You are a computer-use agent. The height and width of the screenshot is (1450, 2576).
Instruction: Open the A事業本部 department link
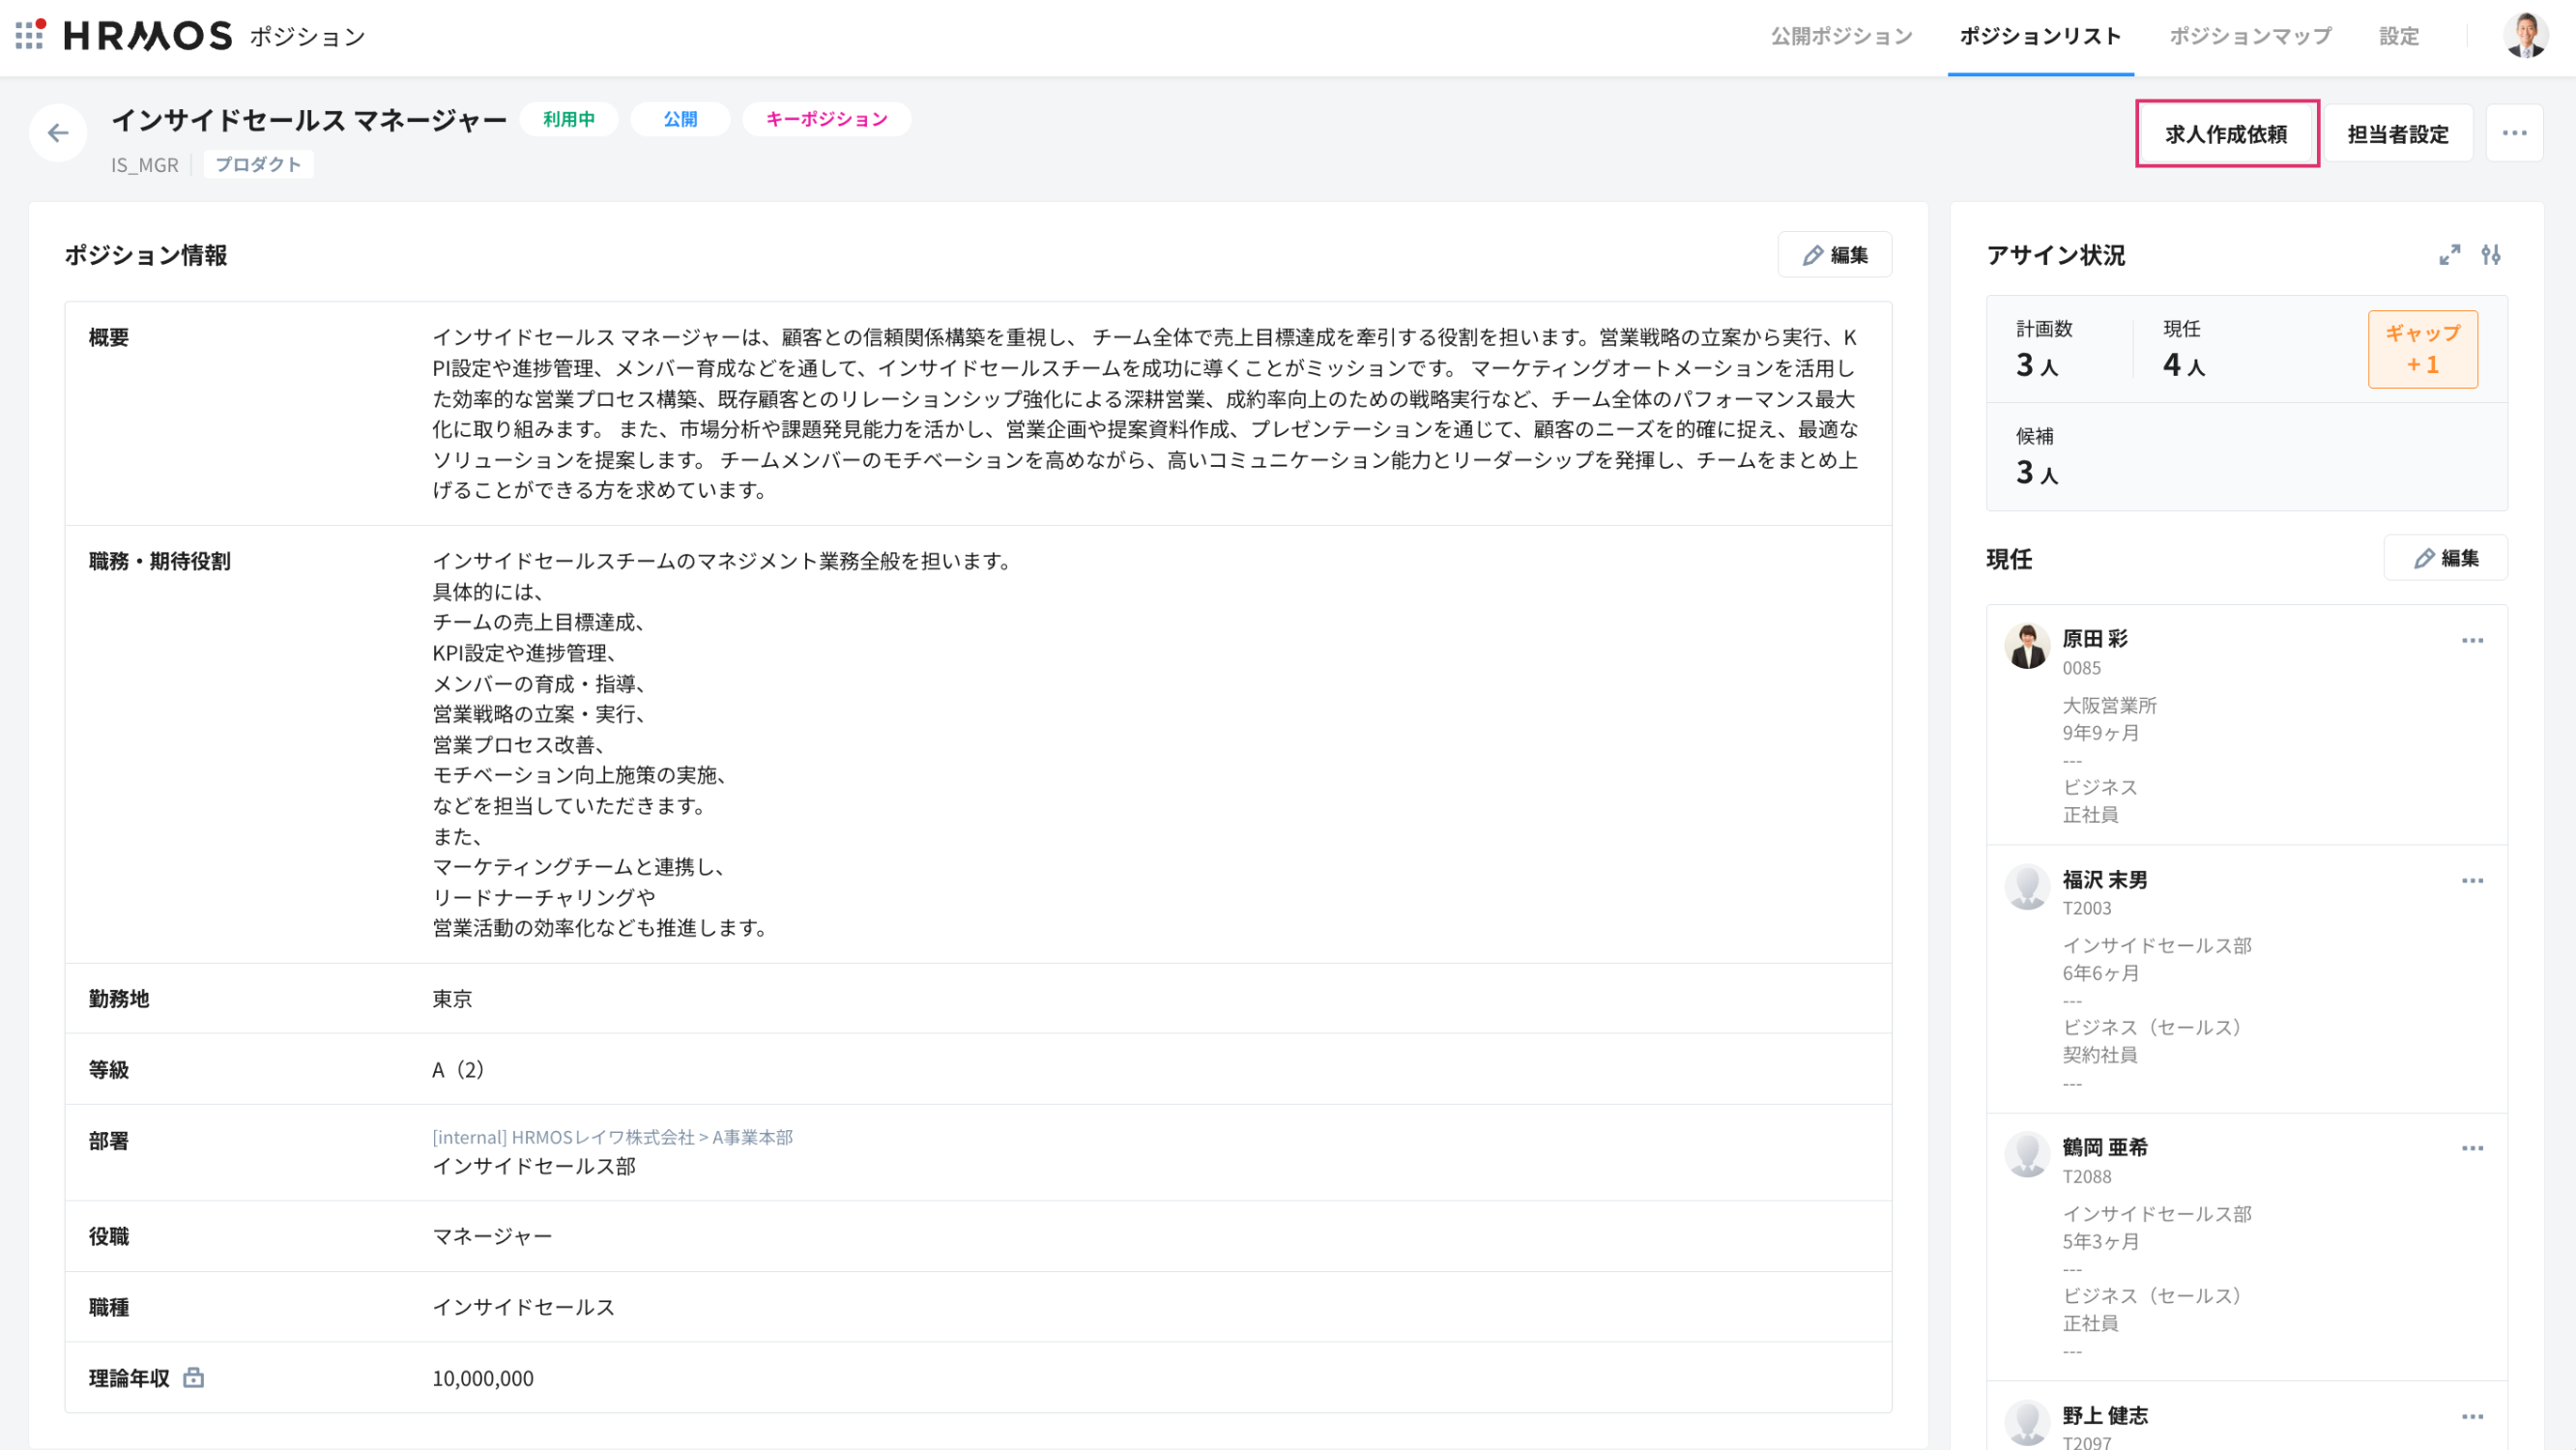pyautogui.click(x=752, y=1137)
